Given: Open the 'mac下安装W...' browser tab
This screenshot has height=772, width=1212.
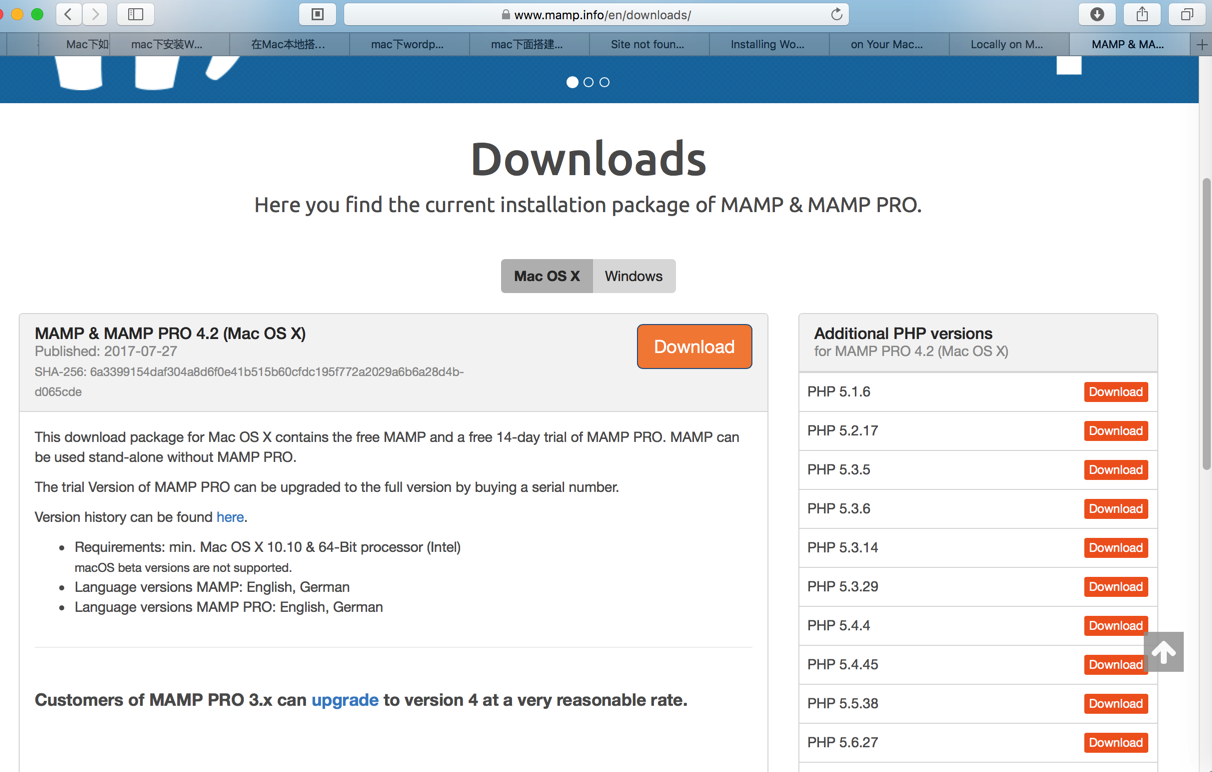Looking at the screenshot, I should pyautogui.click(x=169, y=44).
